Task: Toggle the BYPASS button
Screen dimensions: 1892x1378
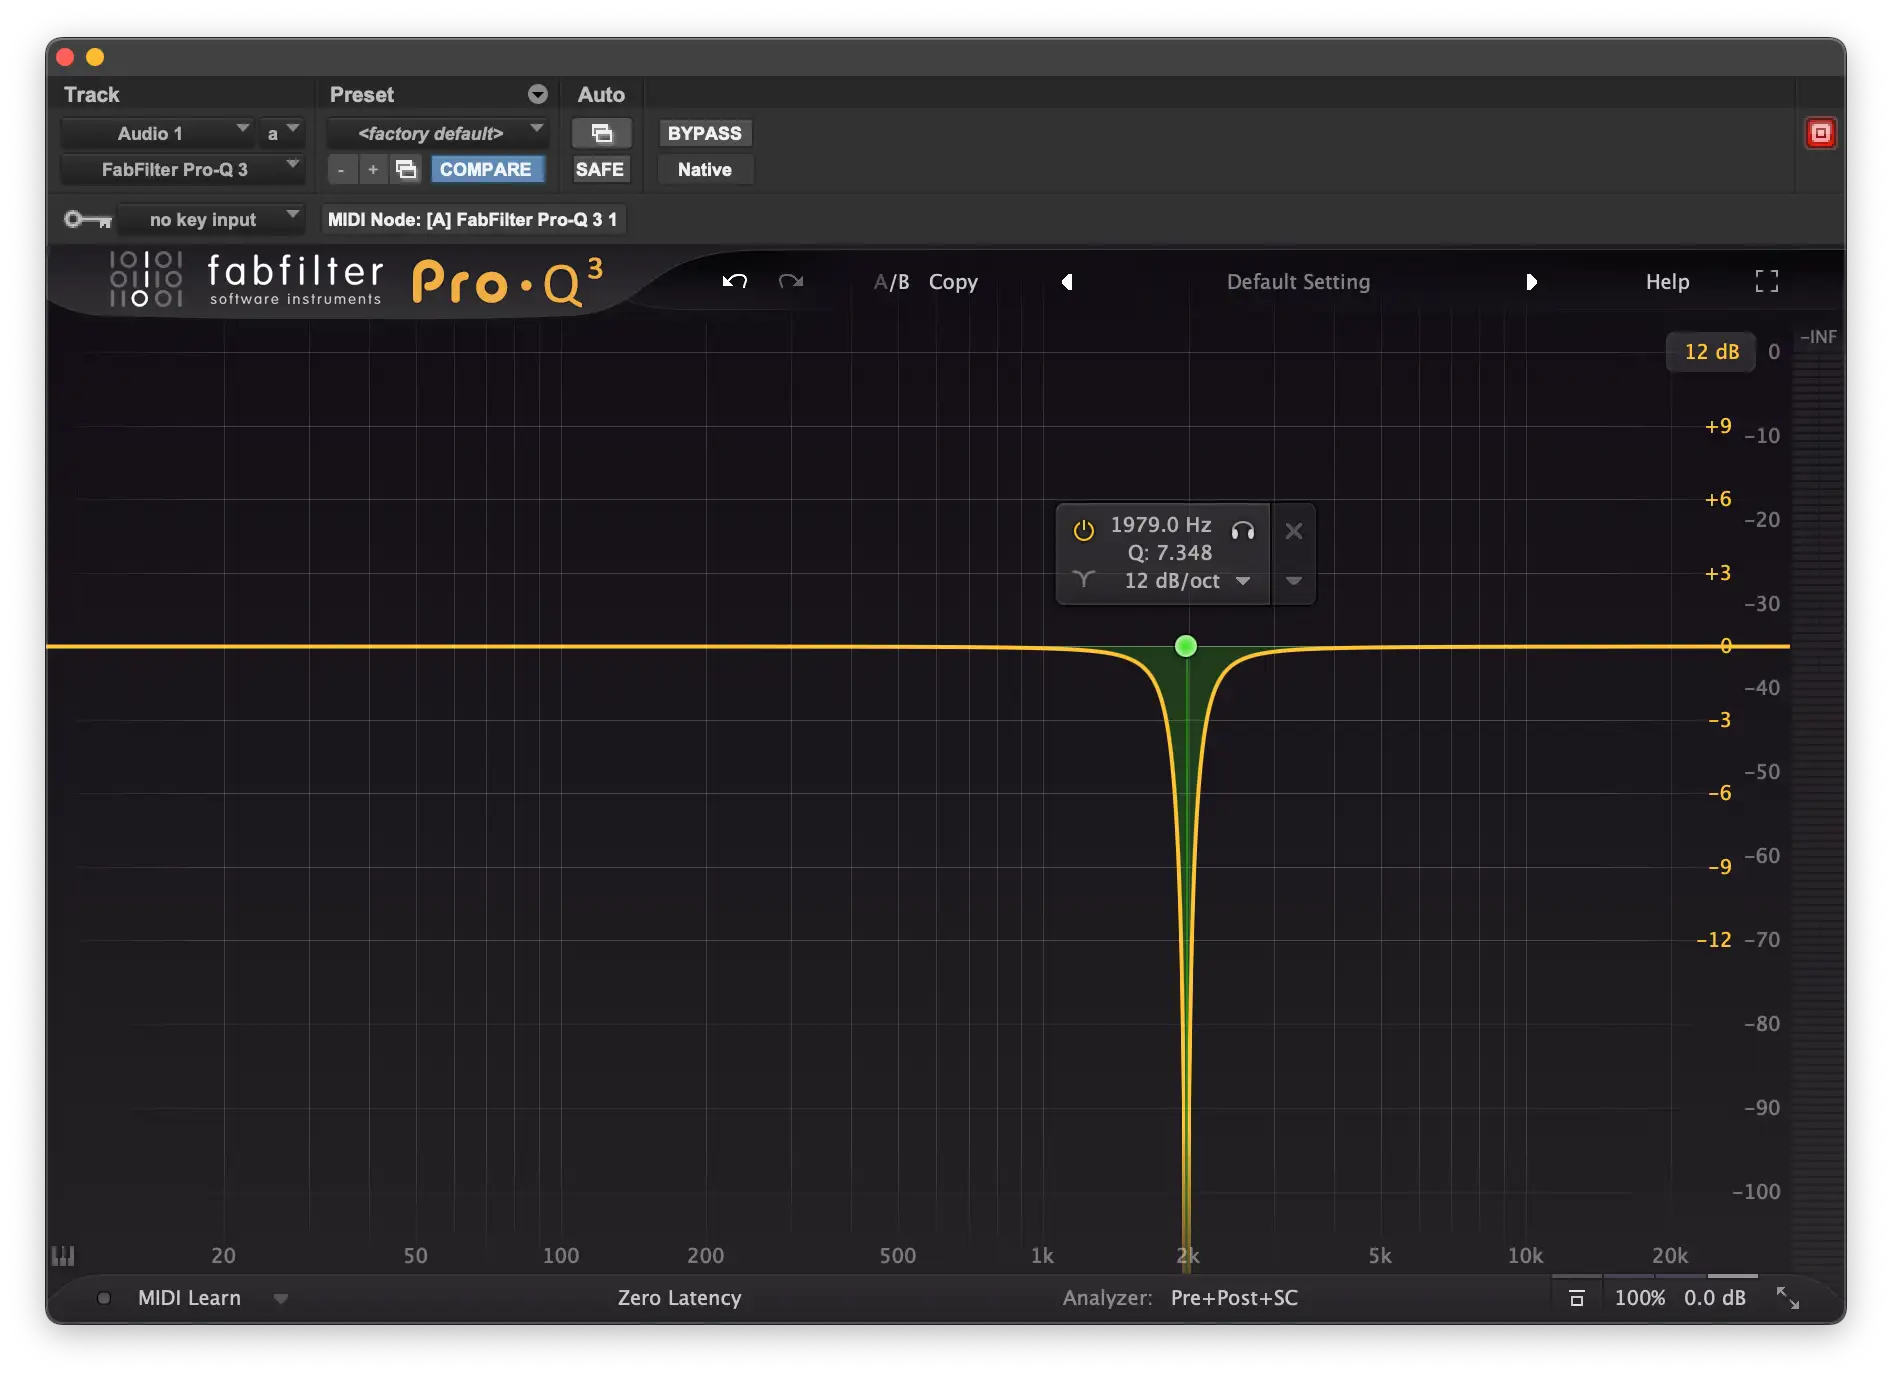Action: 704,133
